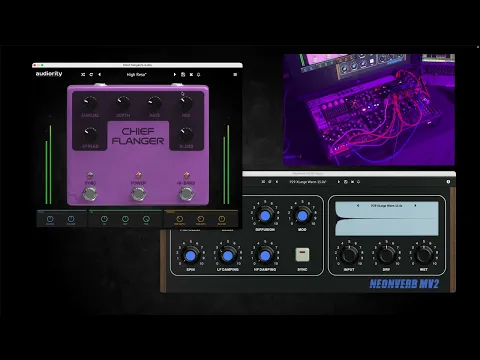Go to previous preset in Chief Flanger

[99, 75]
